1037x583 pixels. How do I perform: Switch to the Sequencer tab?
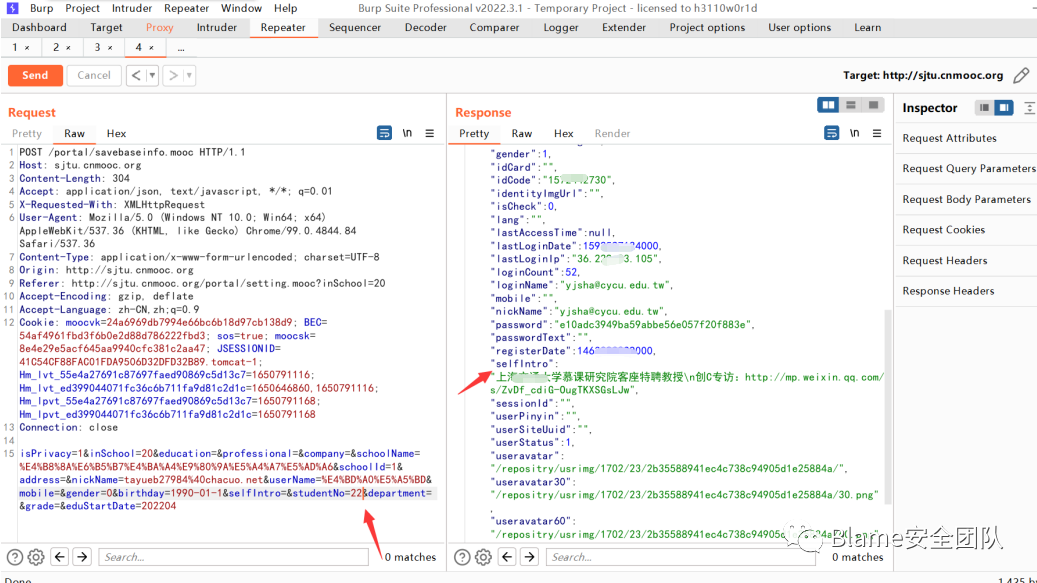[x=354, y=28]
